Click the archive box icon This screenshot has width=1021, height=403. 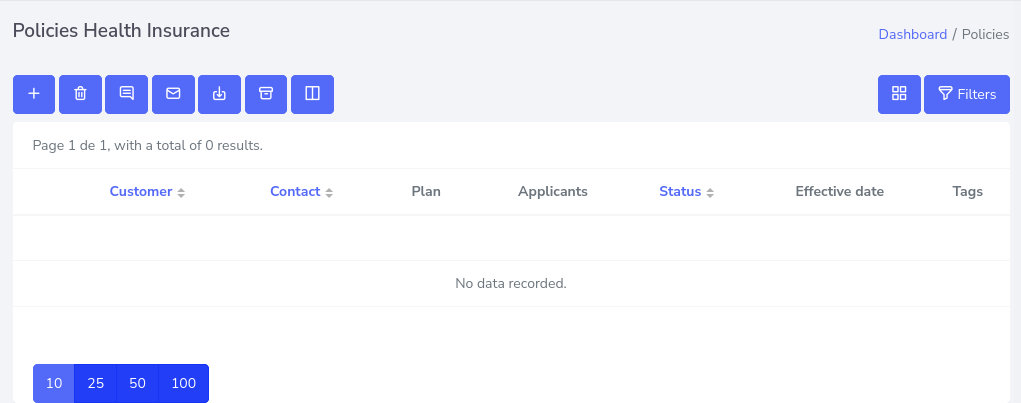pos(266,94)
